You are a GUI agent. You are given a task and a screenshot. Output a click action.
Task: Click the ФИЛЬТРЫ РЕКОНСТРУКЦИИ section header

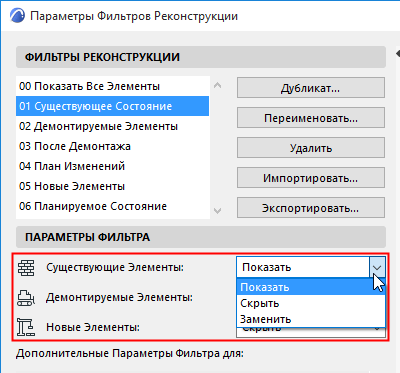[x=201, y=57]
